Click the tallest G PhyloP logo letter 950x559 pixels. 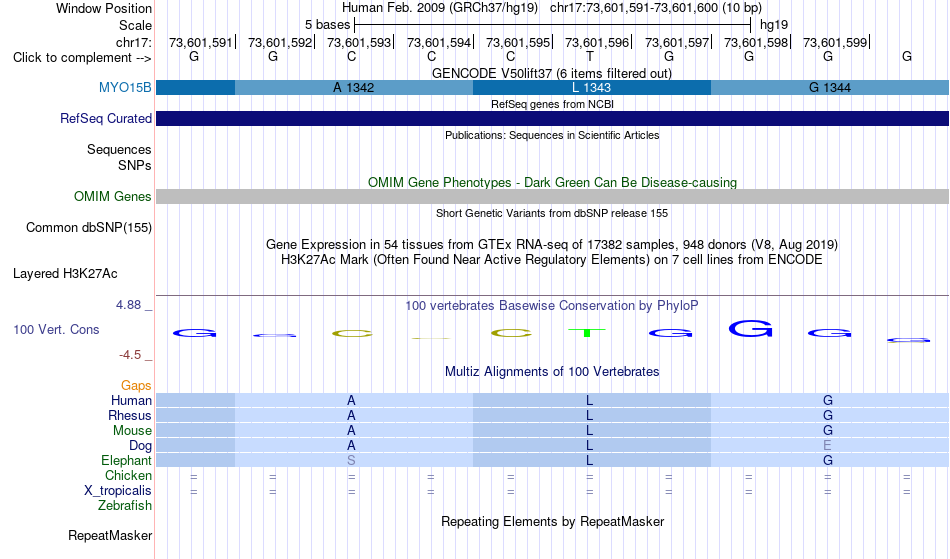click(750, 329)
